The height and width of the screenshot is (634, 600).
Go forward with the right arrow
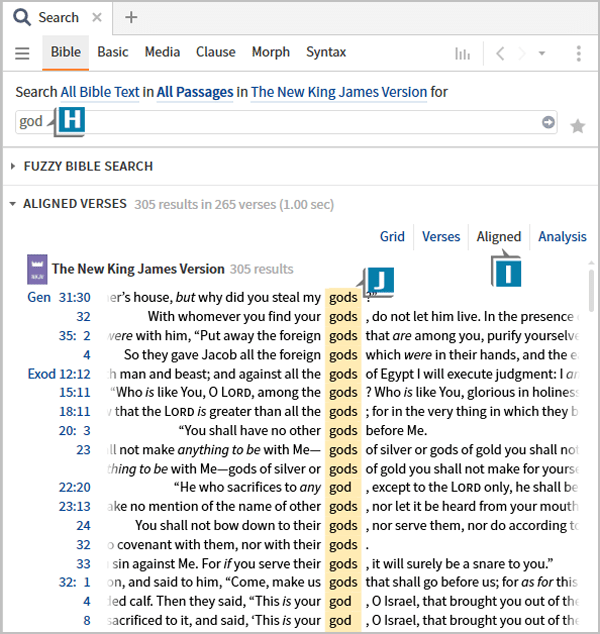[522, 53]
